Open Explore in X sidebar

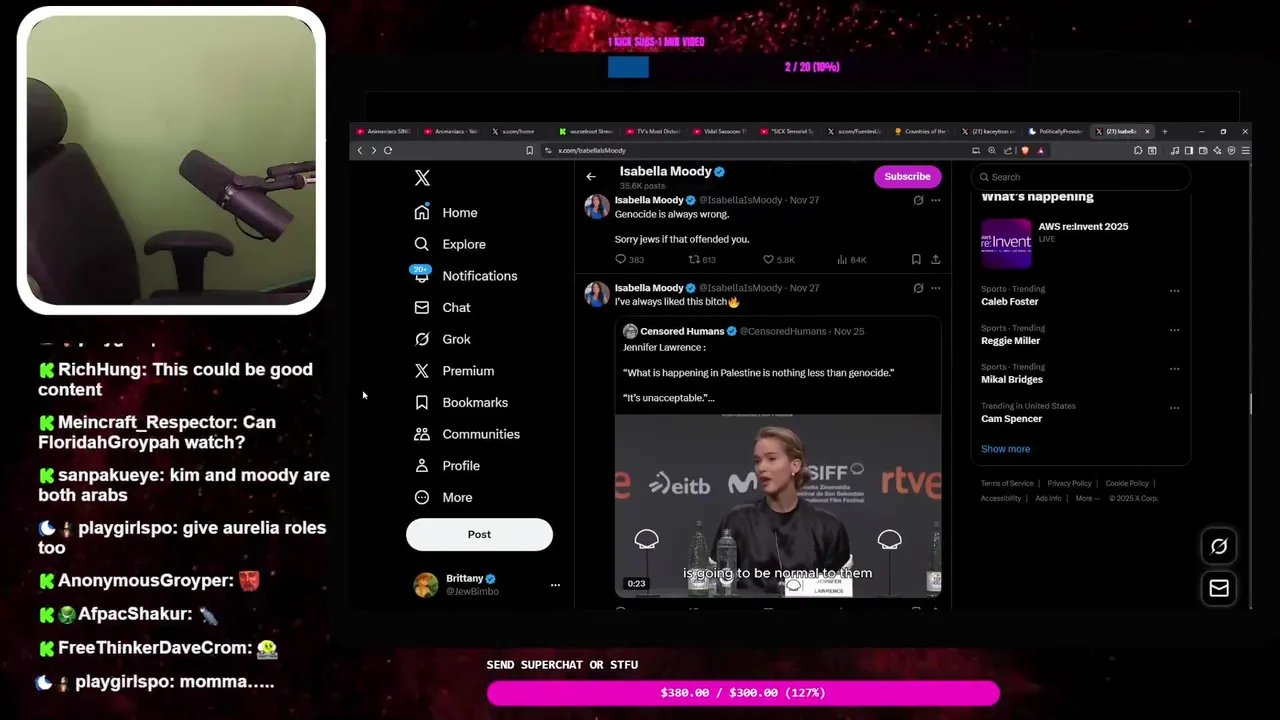pyautogui.click(x=450, y=244)
